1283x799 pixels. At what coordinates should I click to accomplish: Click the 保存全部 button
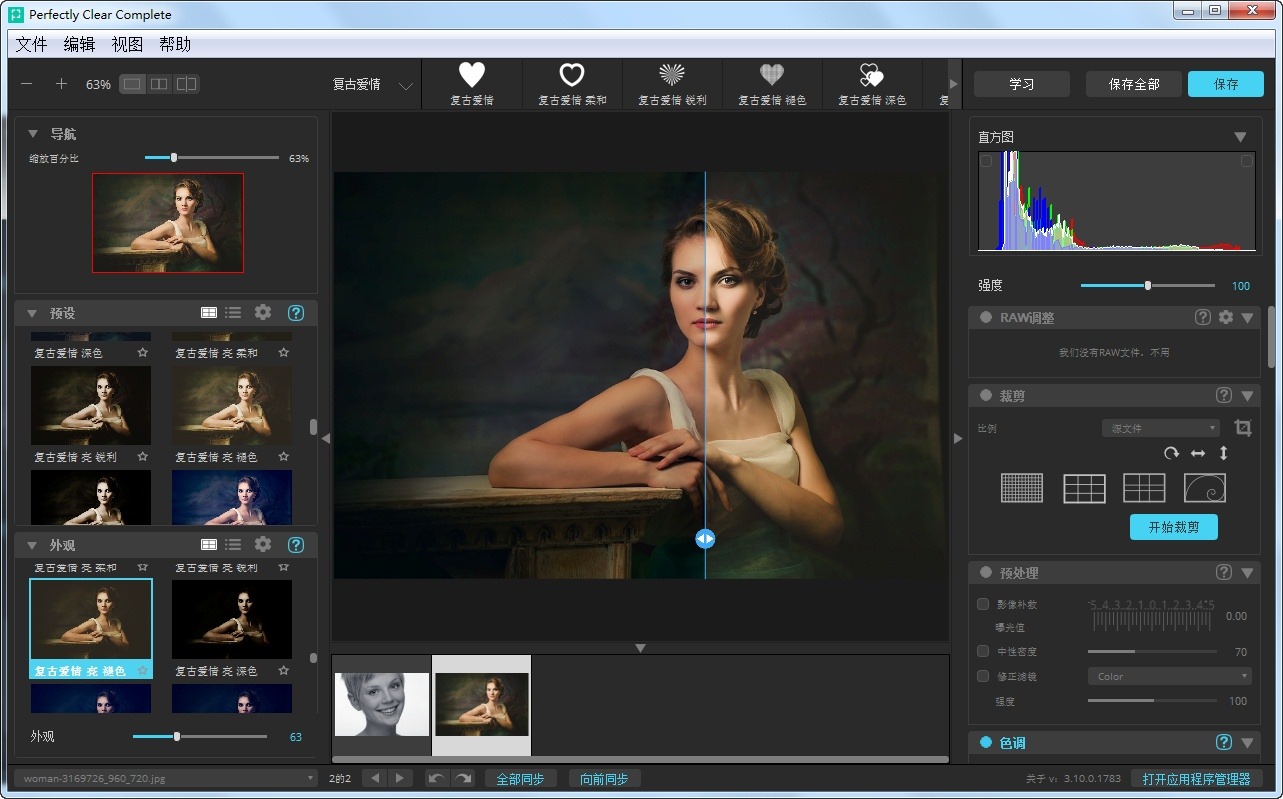coord(1134,84)
